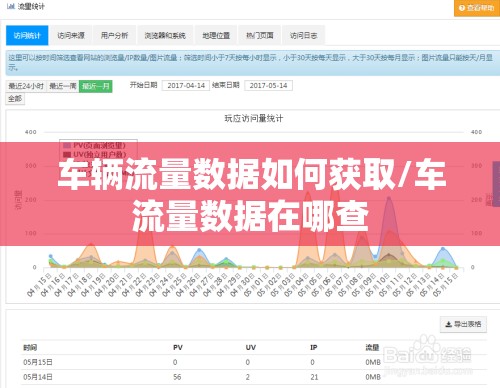
Task: Click UV value 2 in 05月14日 row
Action: point(248,377)
